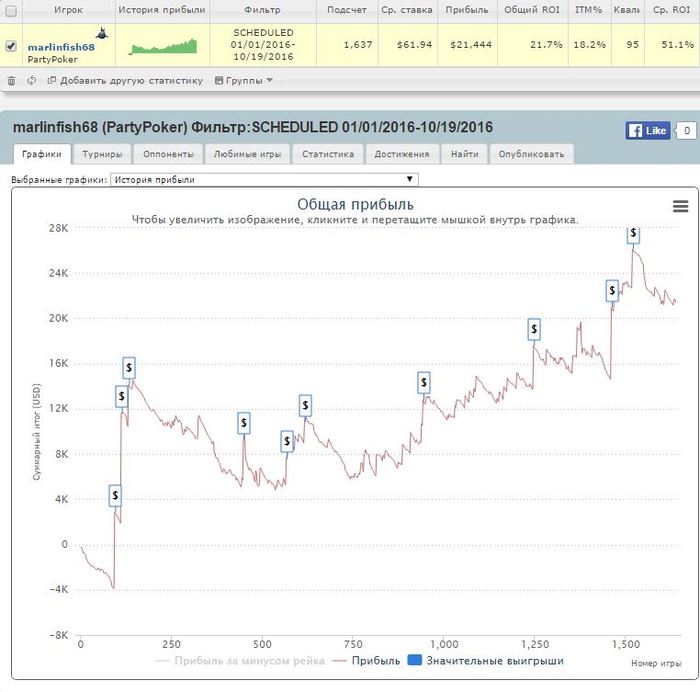Toggle Прибыль за минусом рейка legend

coord(240,661)
